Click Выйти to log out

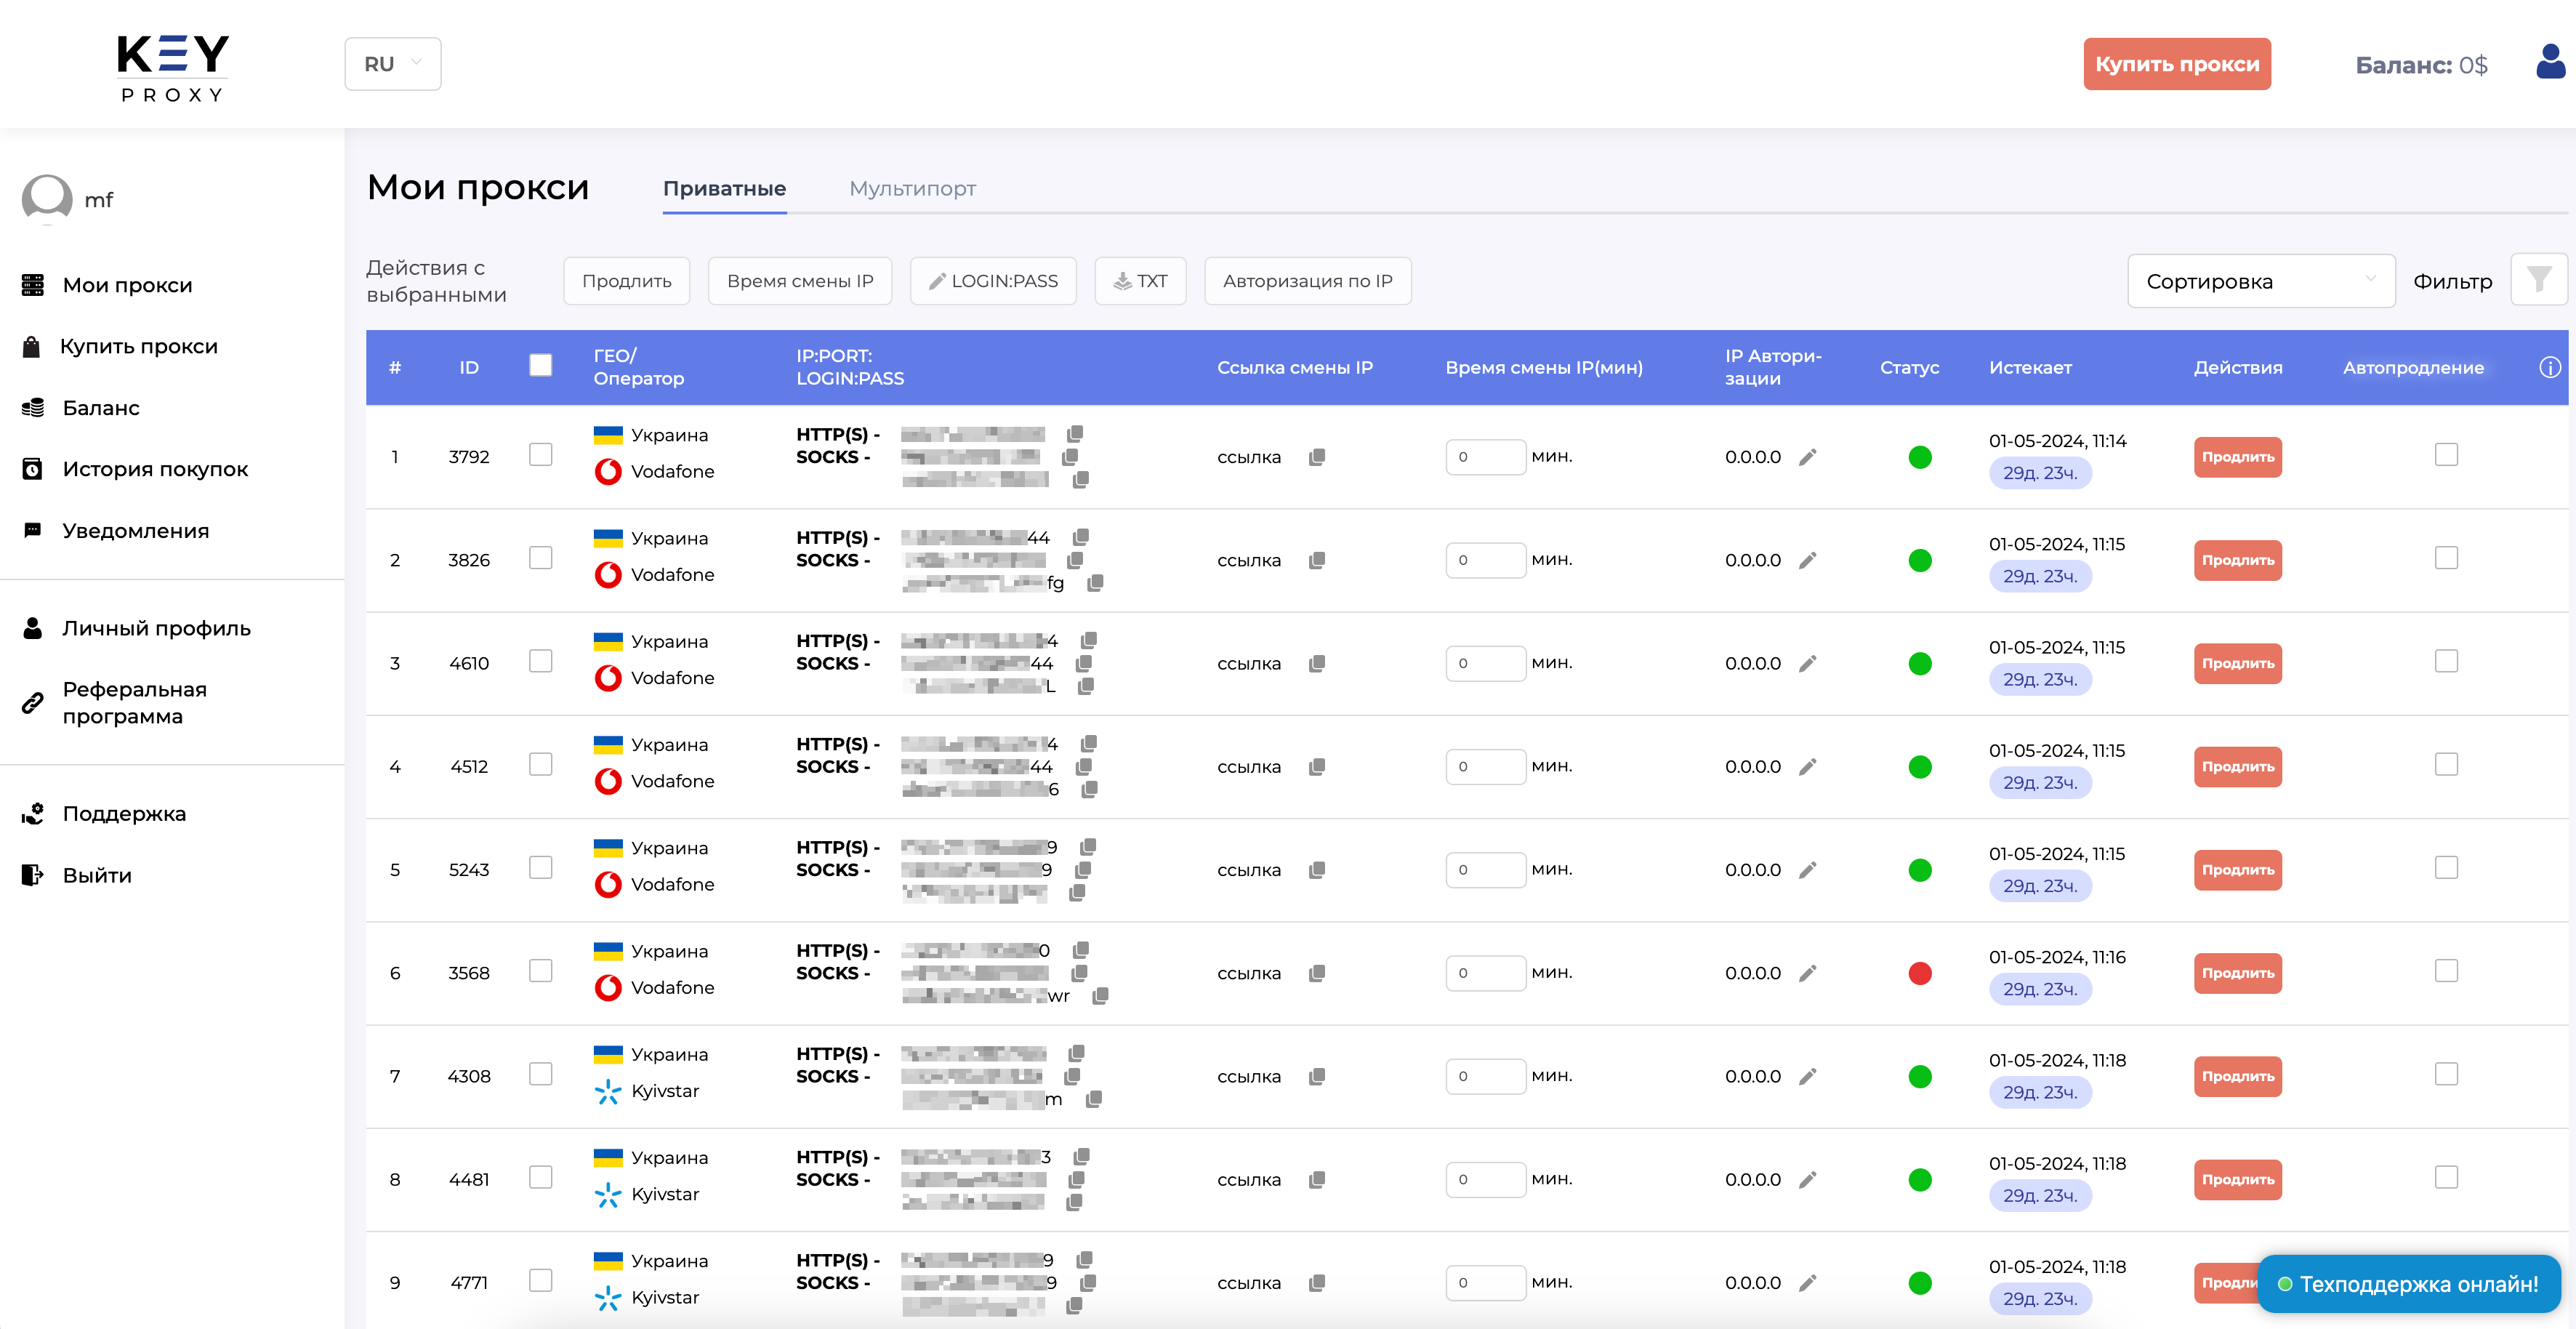tap(96, 875)
